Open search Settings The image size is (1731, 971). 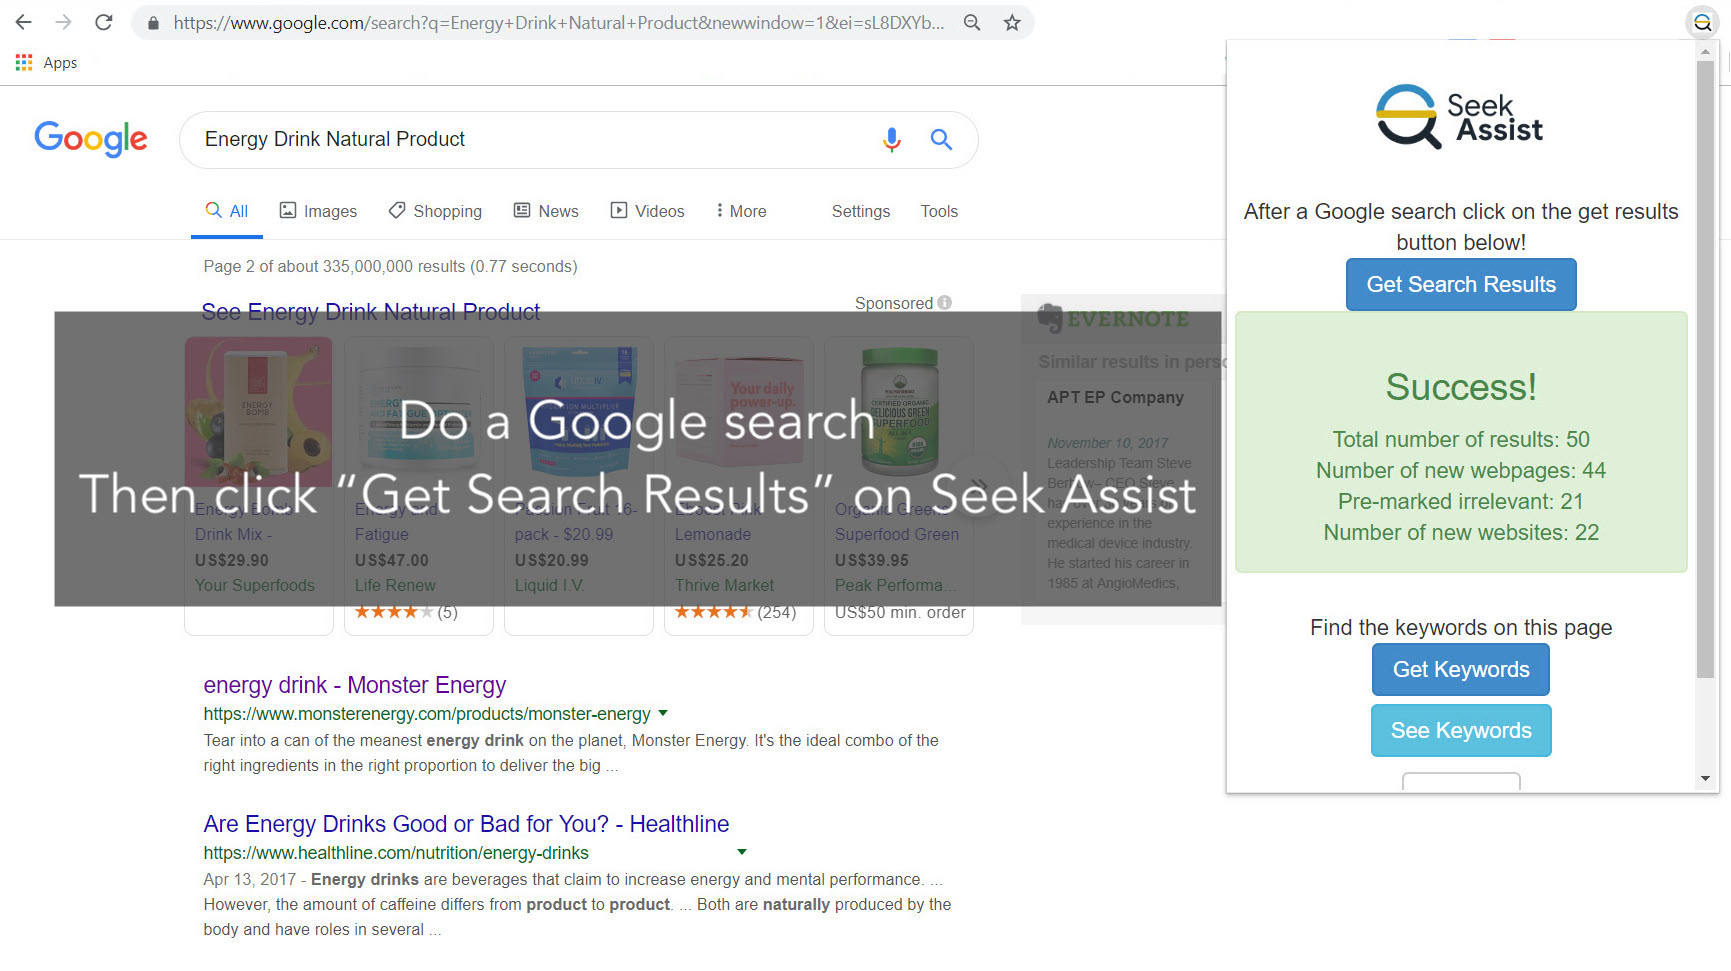(x=861, y=211)
